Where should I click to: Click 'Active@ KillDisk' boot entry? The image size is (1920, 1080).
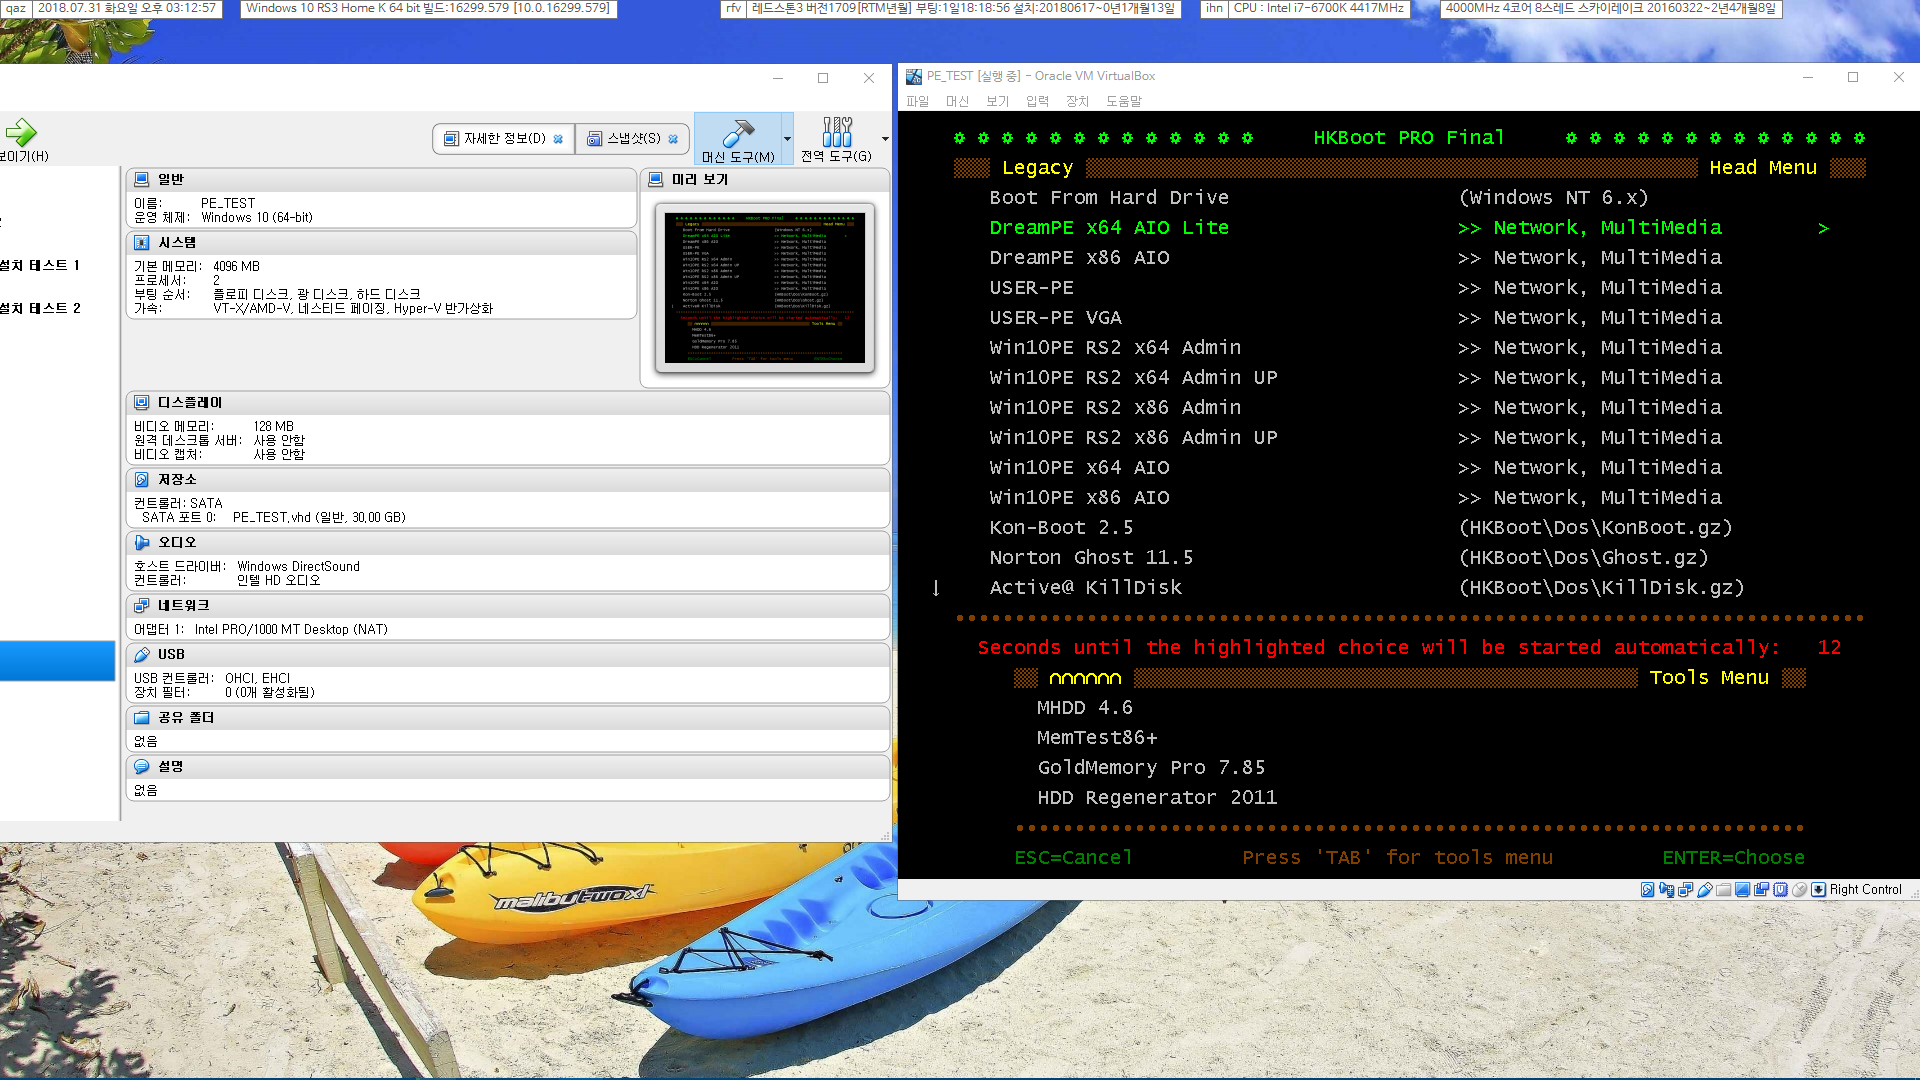[x=1085, y=587]
